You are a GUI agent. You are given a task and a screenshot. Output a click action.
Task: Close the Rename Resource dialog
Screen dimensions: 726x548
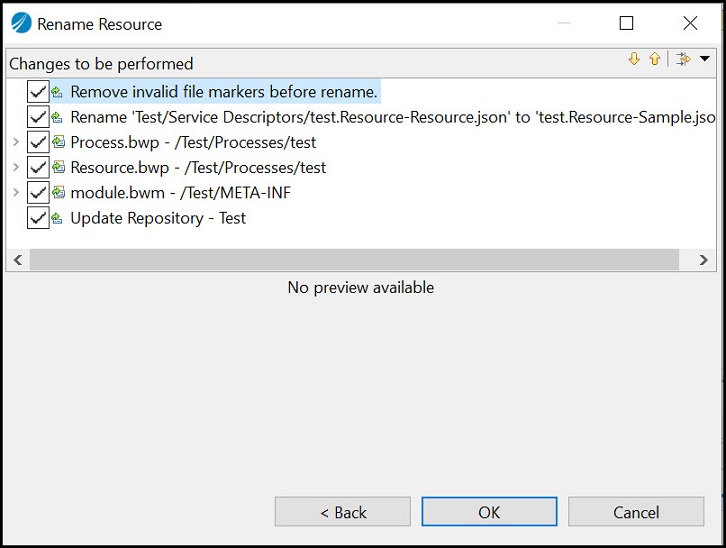(690, 23)
